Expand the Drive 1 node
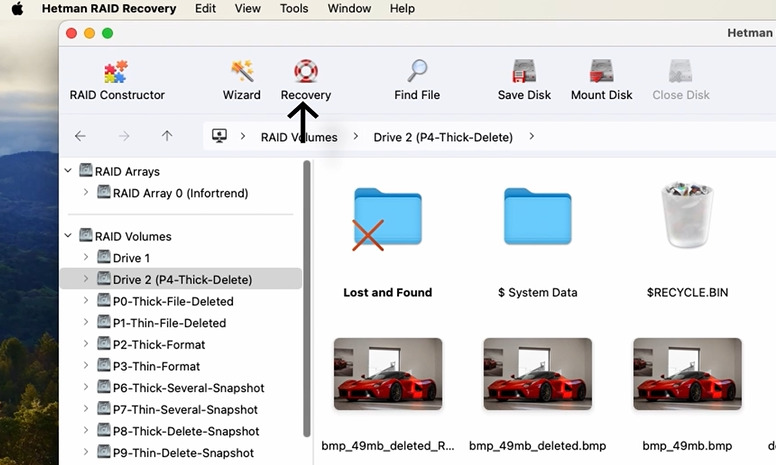The width and height of the screenshot is (776, 465). point(86,257)
